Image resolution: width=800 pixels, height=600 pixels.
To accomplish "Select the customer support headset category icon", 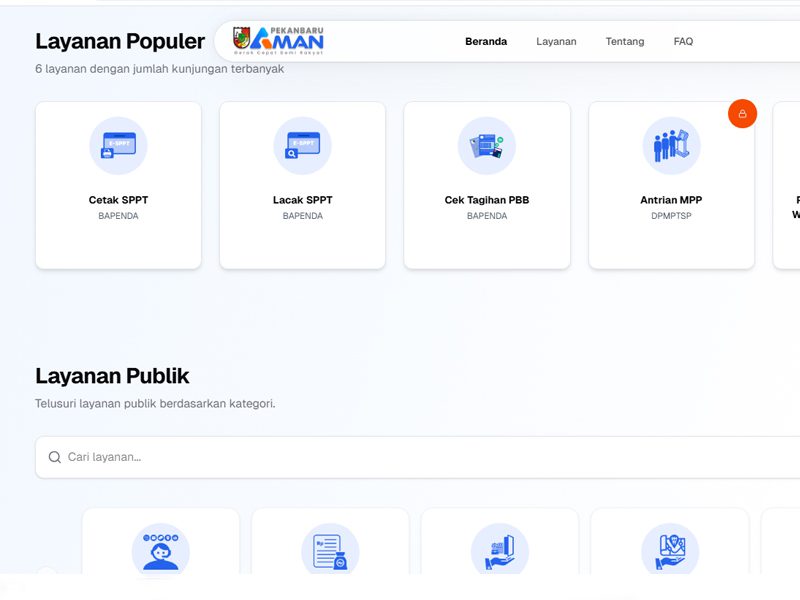I will (x=160, y=550).
